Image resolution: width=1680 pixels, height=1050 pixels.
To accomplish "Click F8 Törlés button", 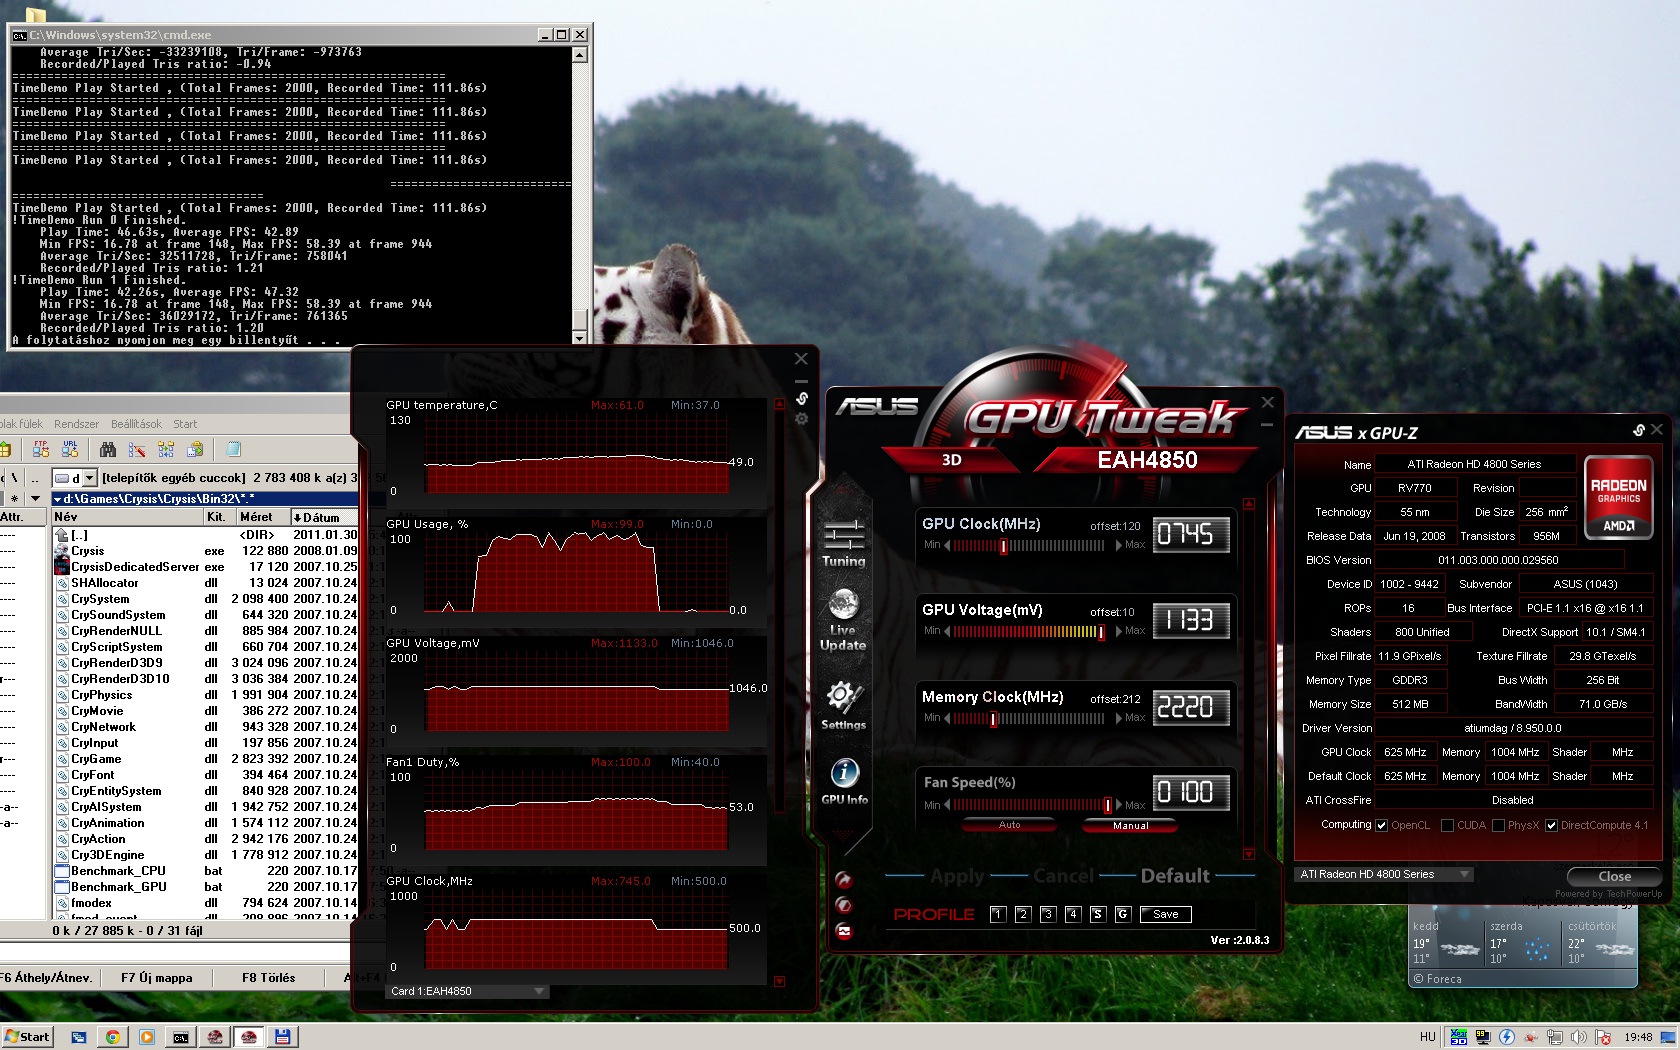I will point(268,977).
